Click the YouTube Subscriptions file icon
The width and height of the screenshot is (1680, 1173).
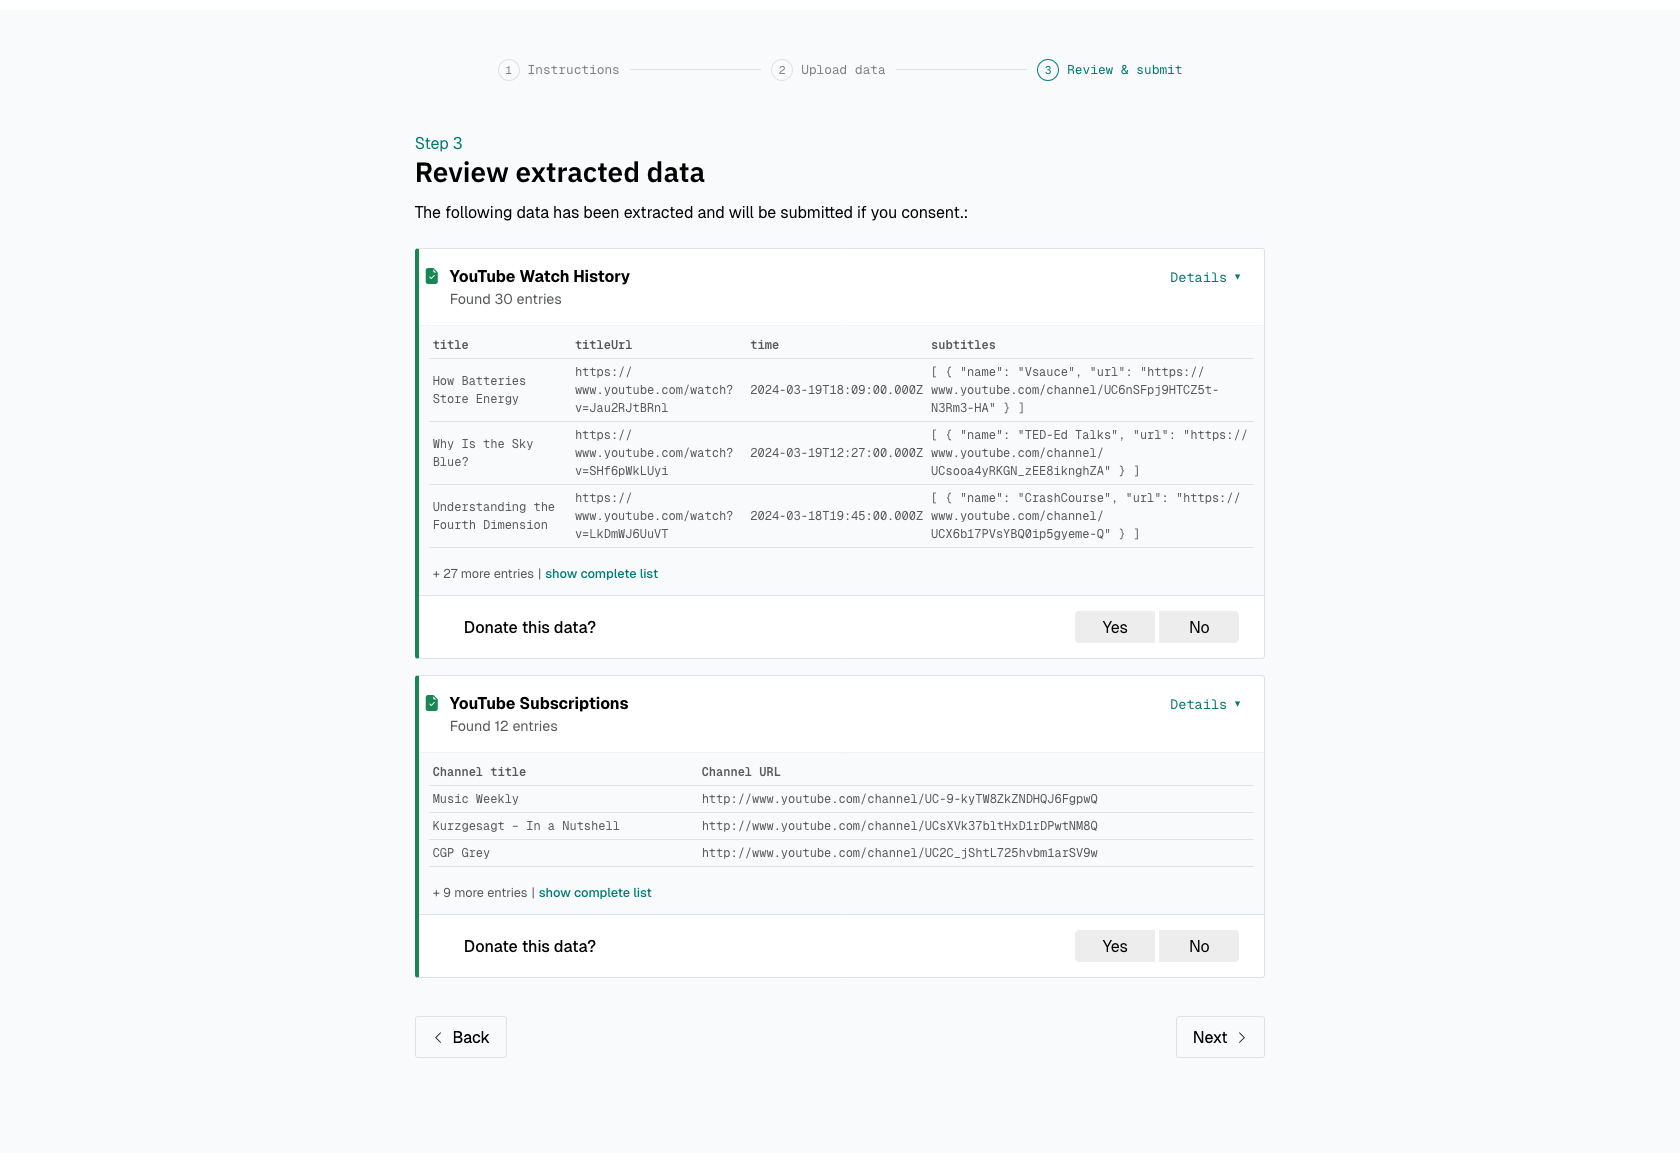pyautogui.click(x=432, y=703)
